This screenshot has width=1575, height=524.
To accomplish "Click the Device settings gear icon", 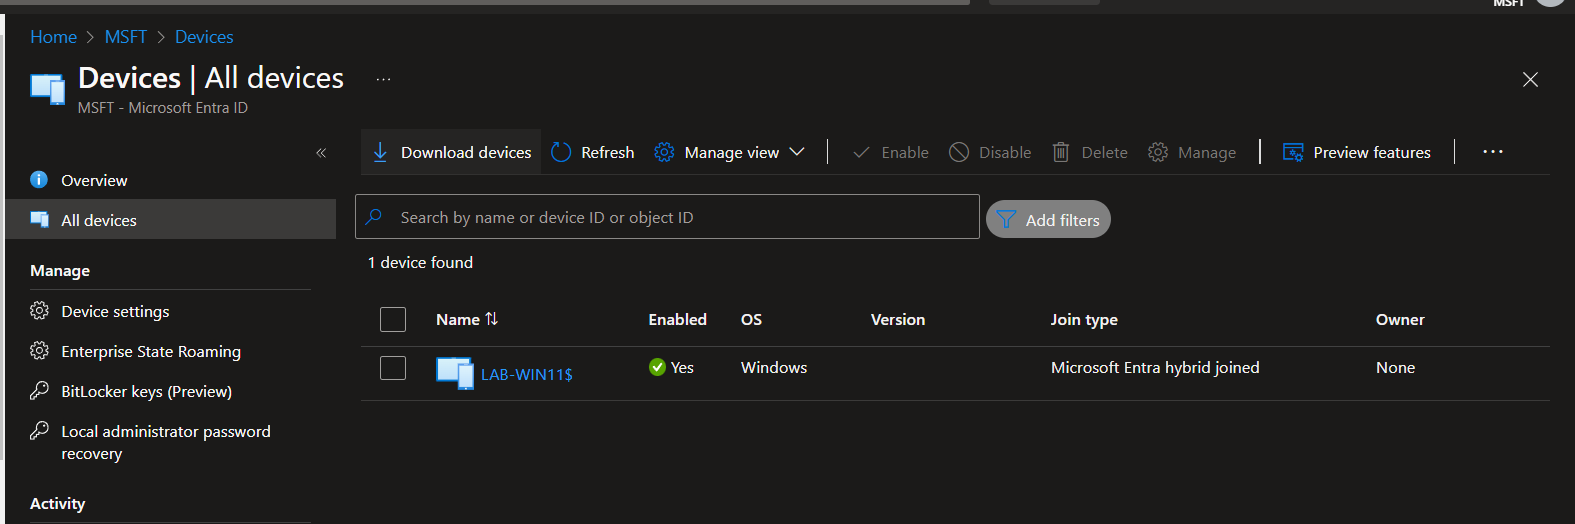I will pos(39,311).
